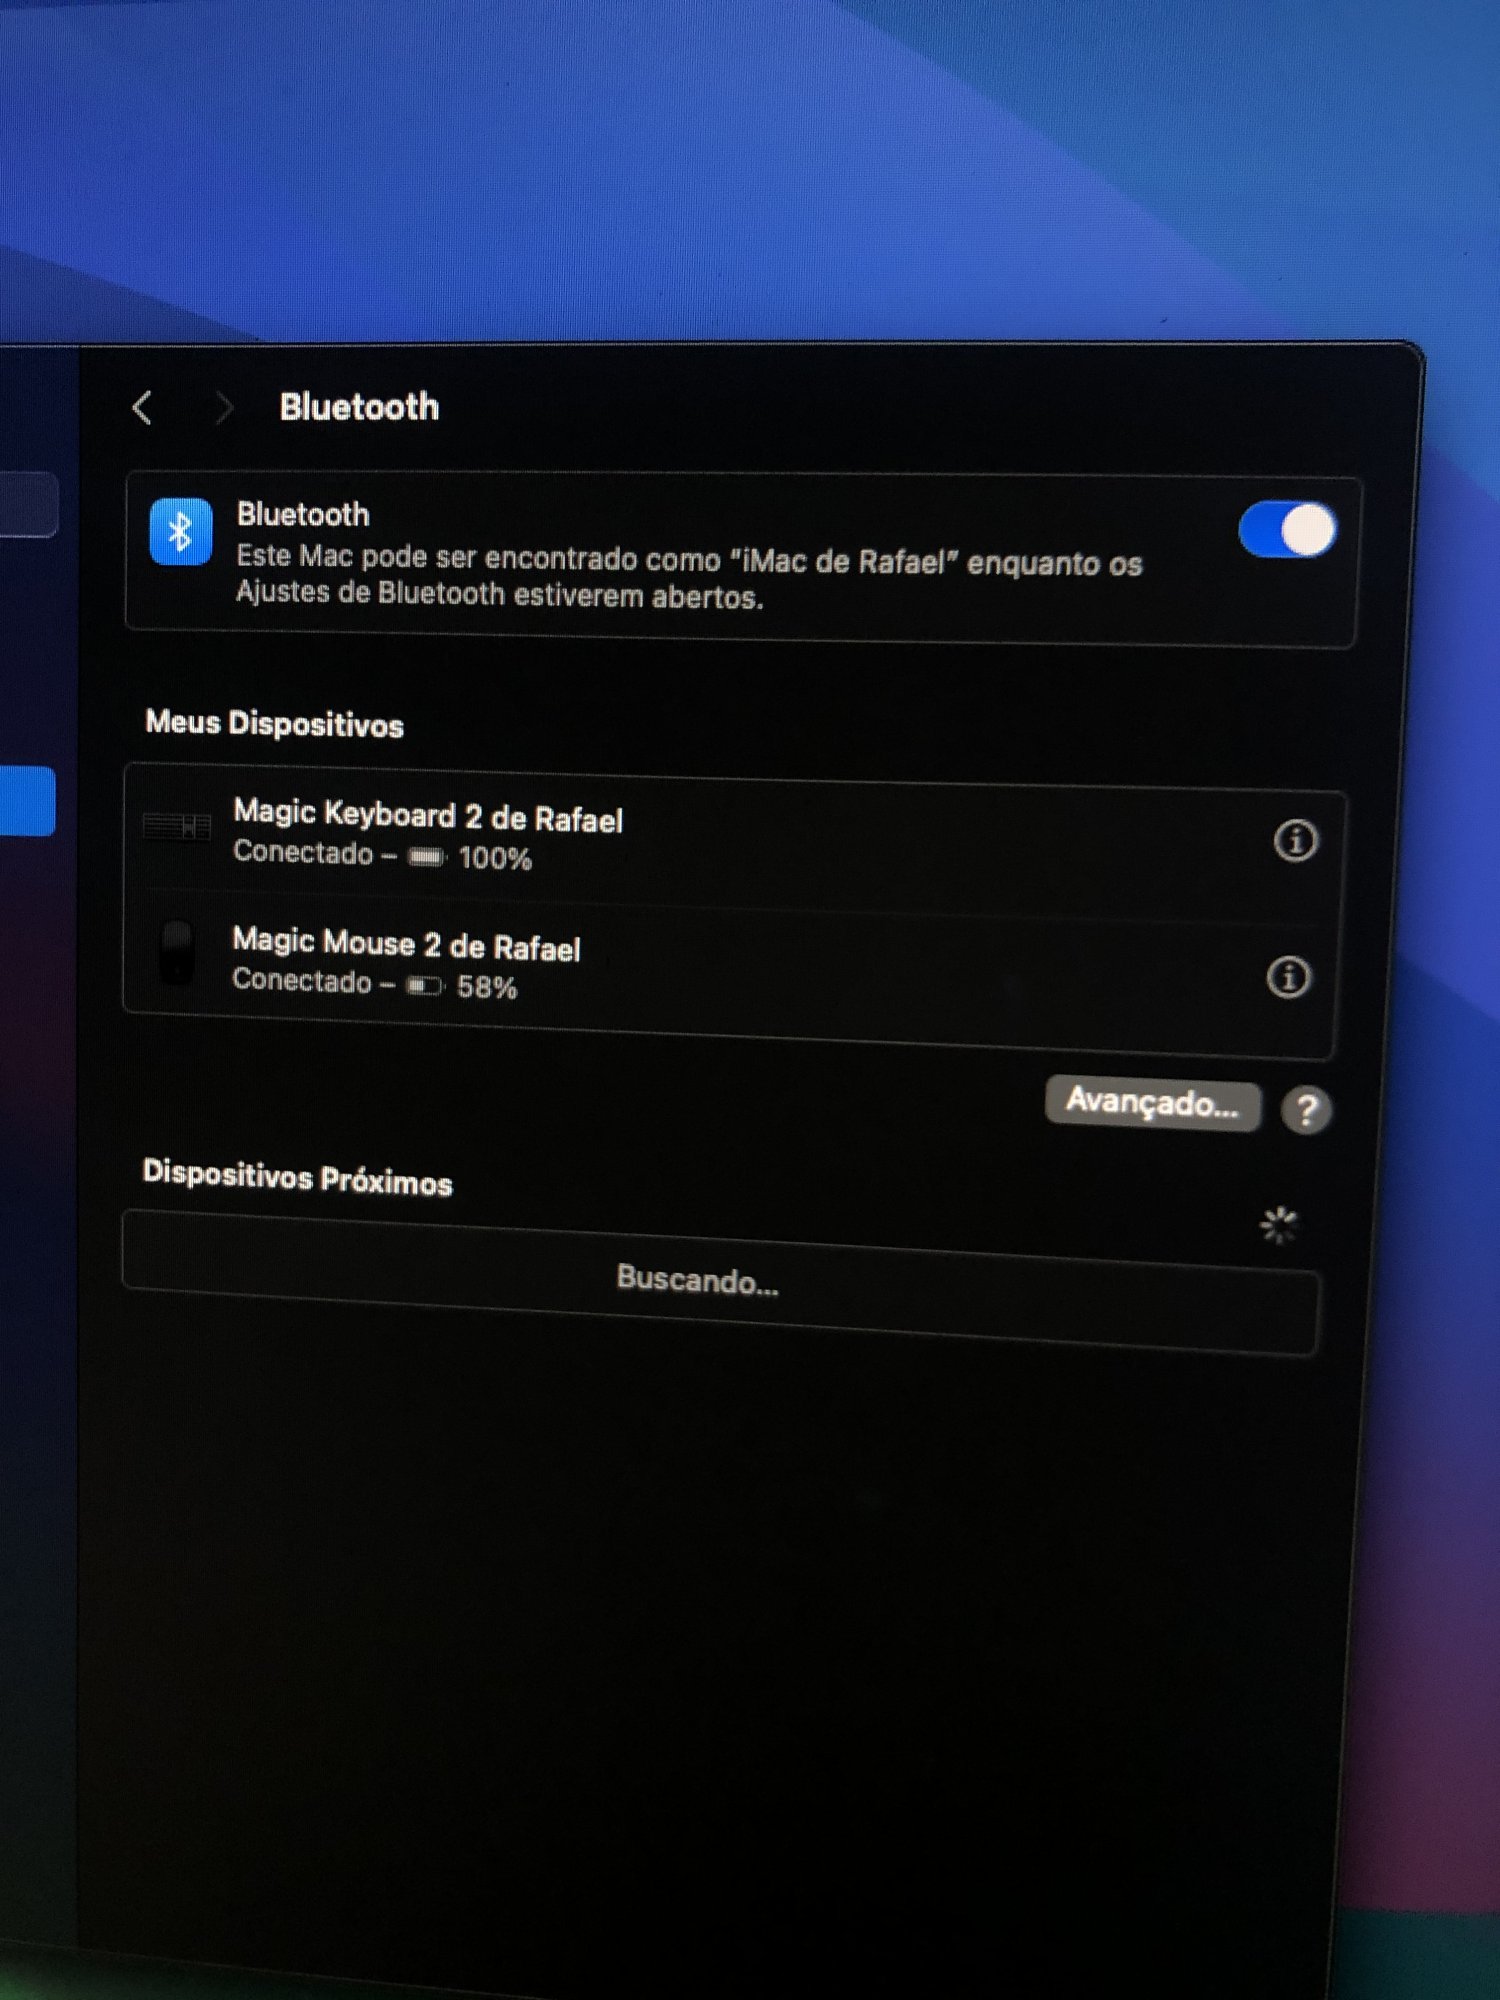Select the highlighted blue sidebar item
The height and width of the screenshot is (2000, 1500).
click(27, 801)
